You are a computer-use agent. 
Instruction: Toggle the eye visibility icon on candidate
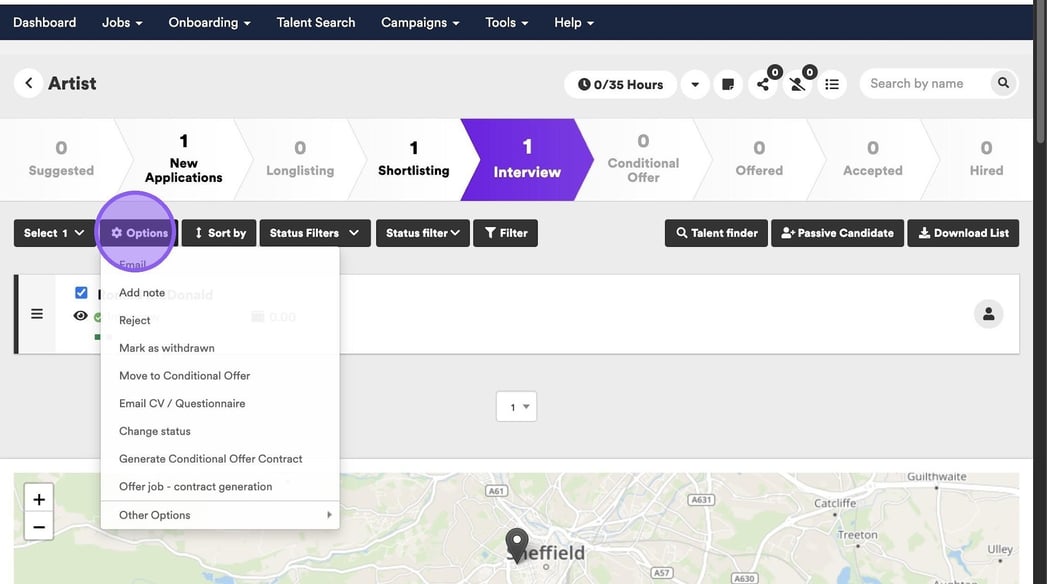81,316
